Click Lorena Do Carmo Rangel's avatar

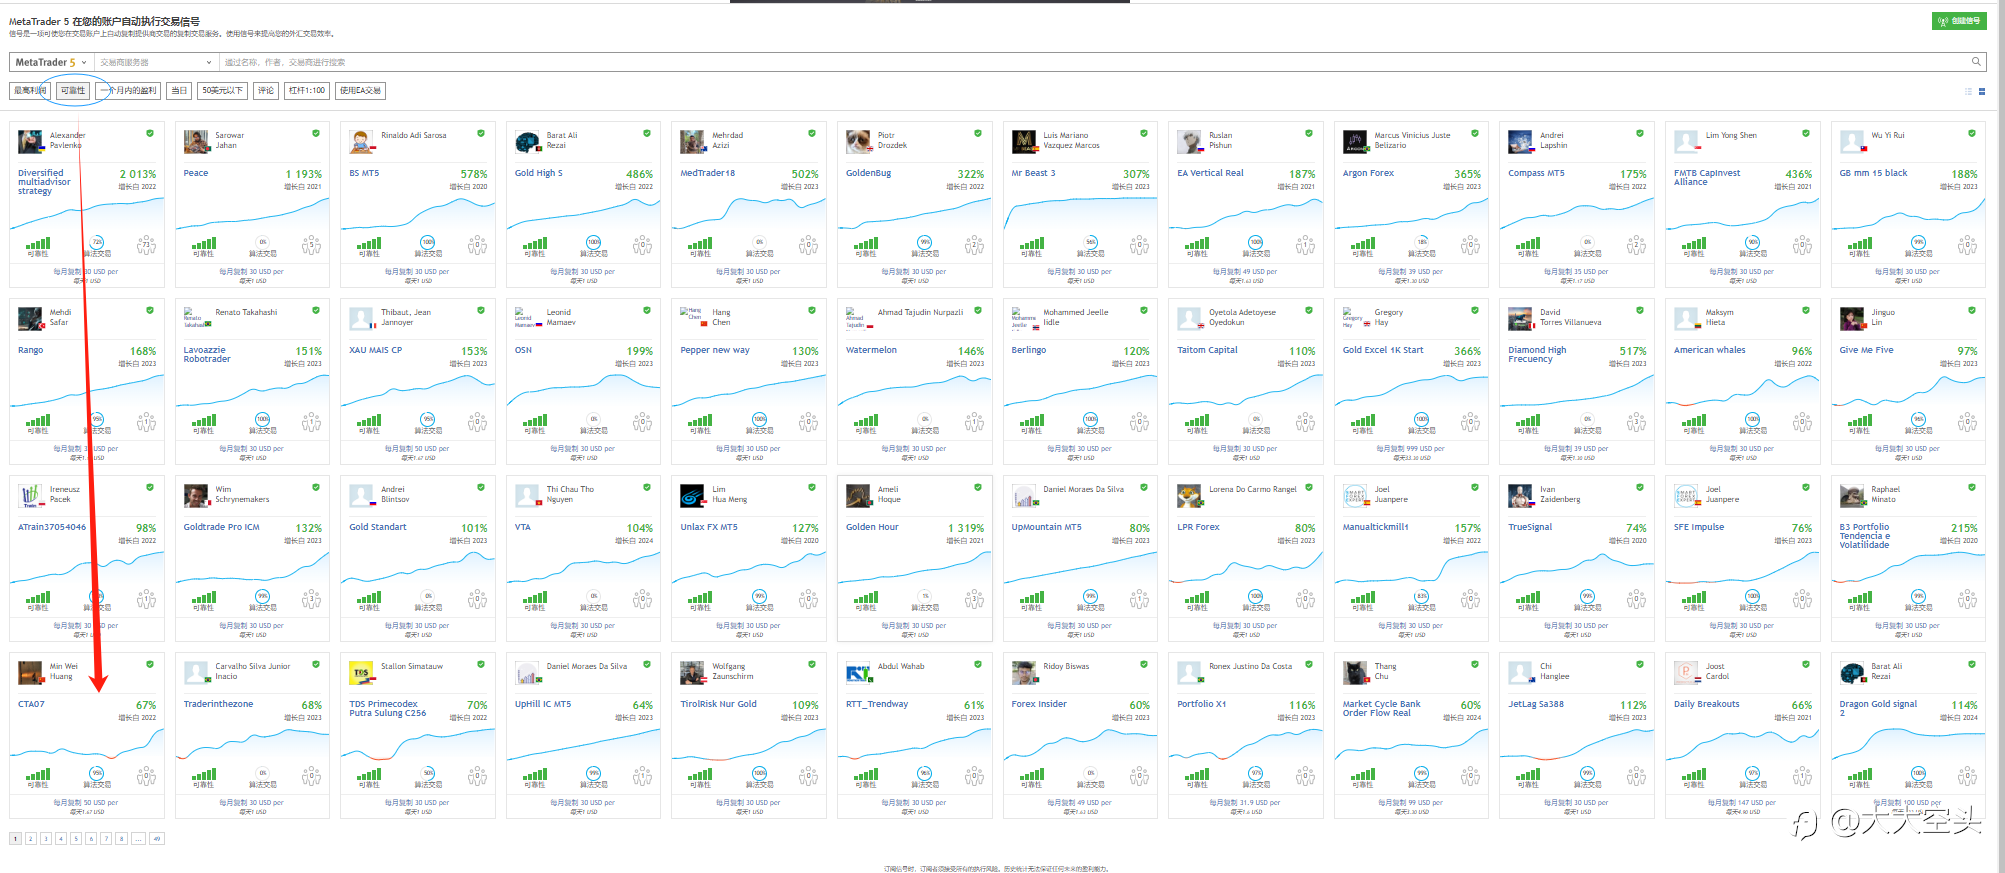click(1189, 495)
